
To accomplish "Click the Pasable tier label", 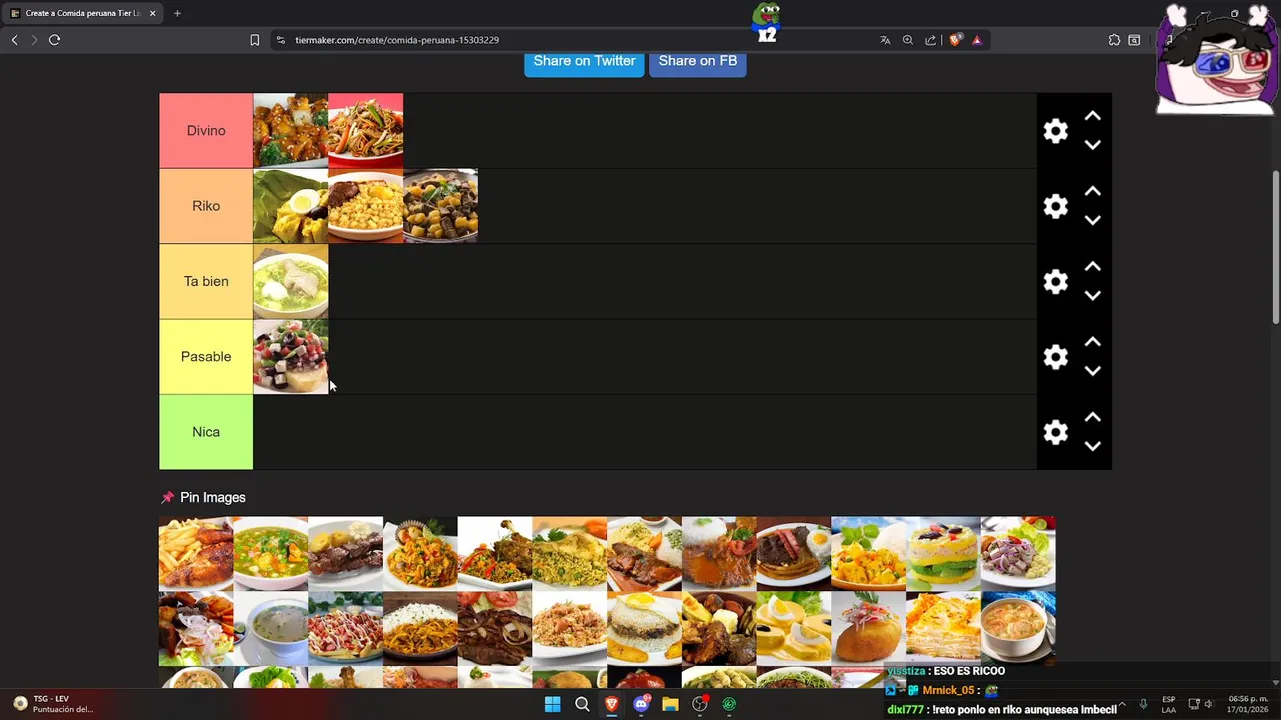I will pyautogui.click(x=206, y=357).
